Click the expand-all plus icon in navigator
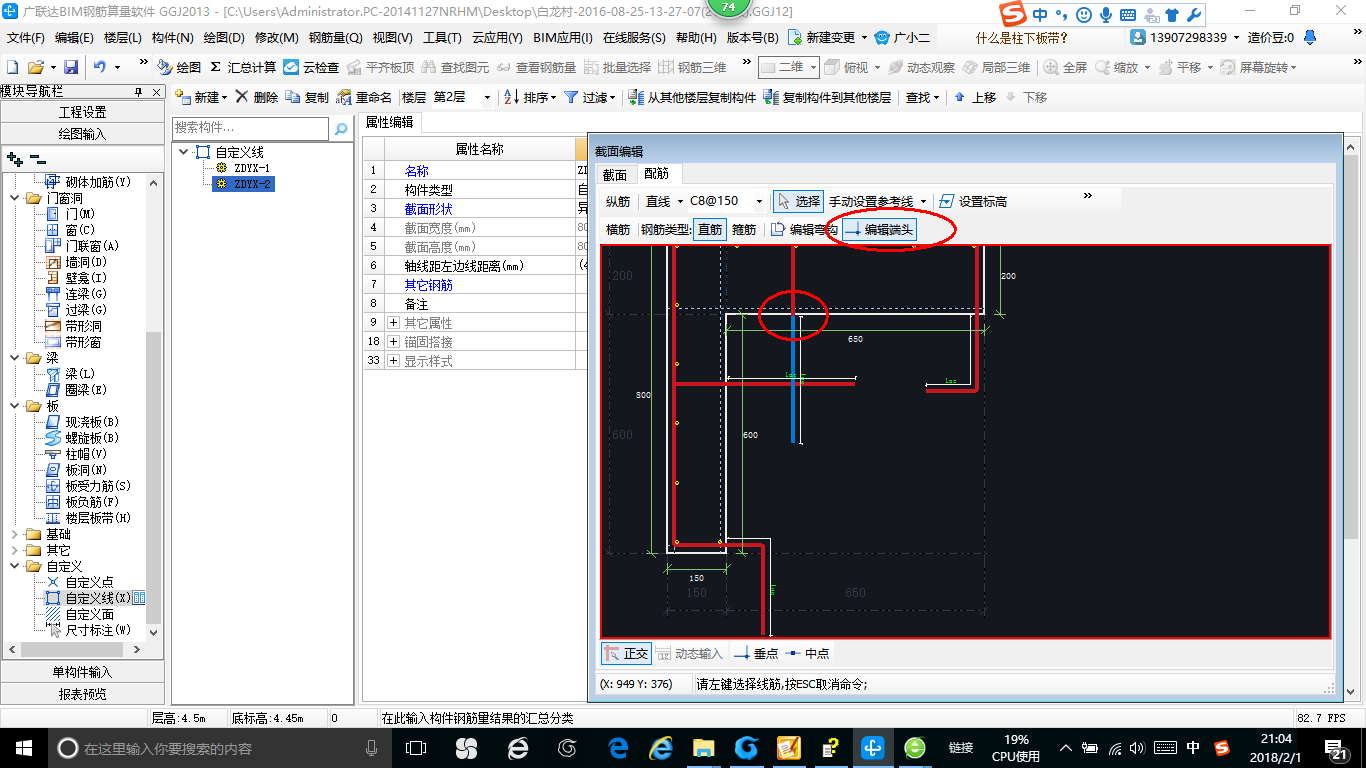1366x768 pixels. [x=14, y=158]
